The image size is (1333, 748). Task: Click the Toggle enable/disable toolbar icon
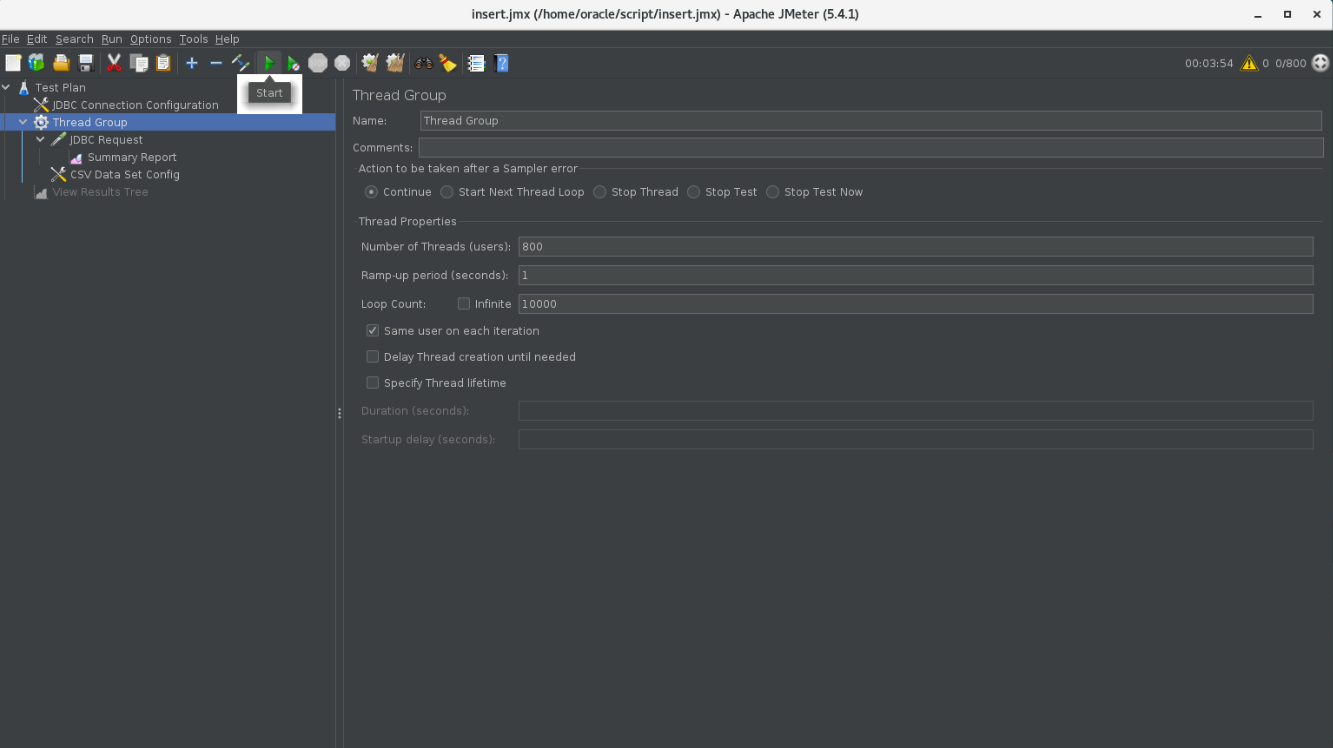[x=241, y=63]
